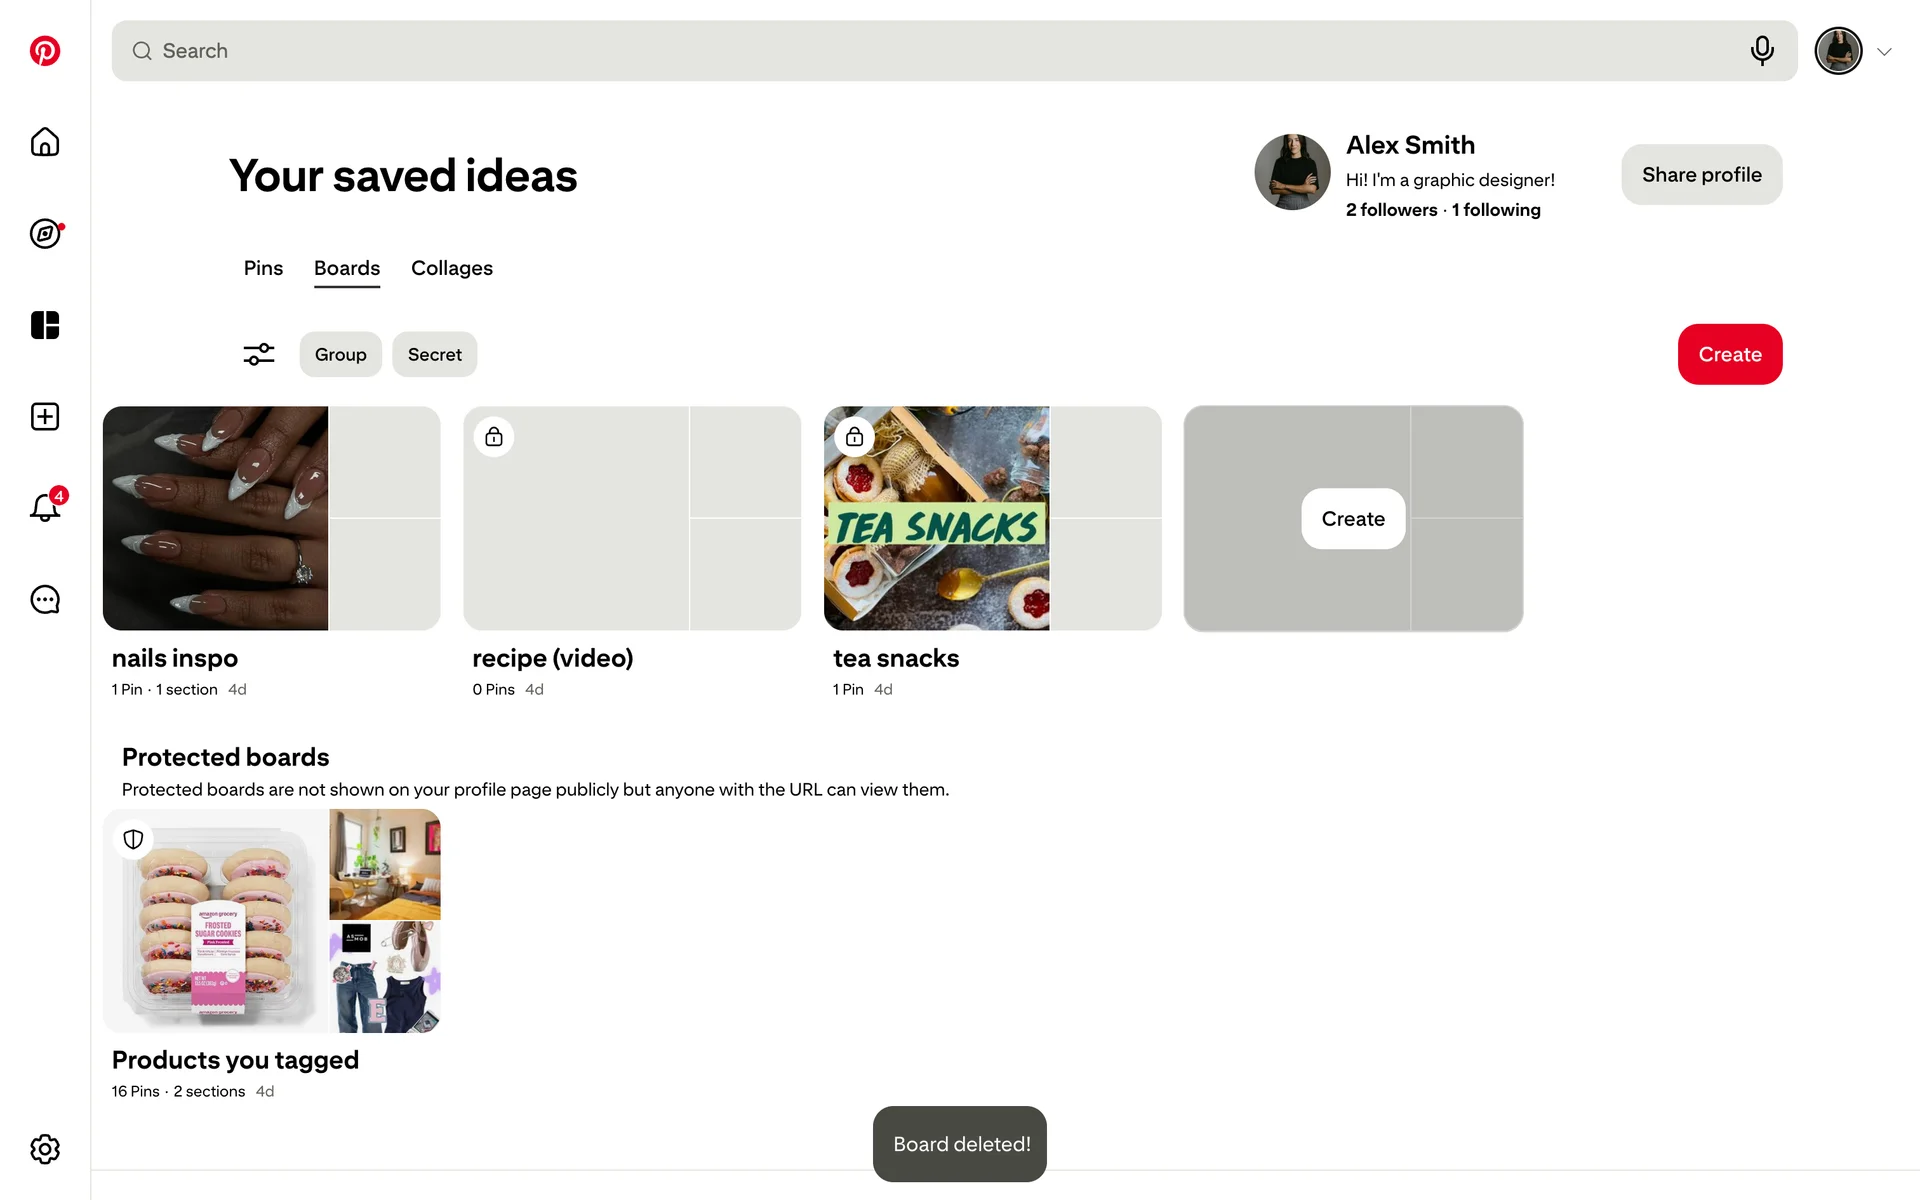Click the plus Create icon in sidebar

tap(45, 417)
